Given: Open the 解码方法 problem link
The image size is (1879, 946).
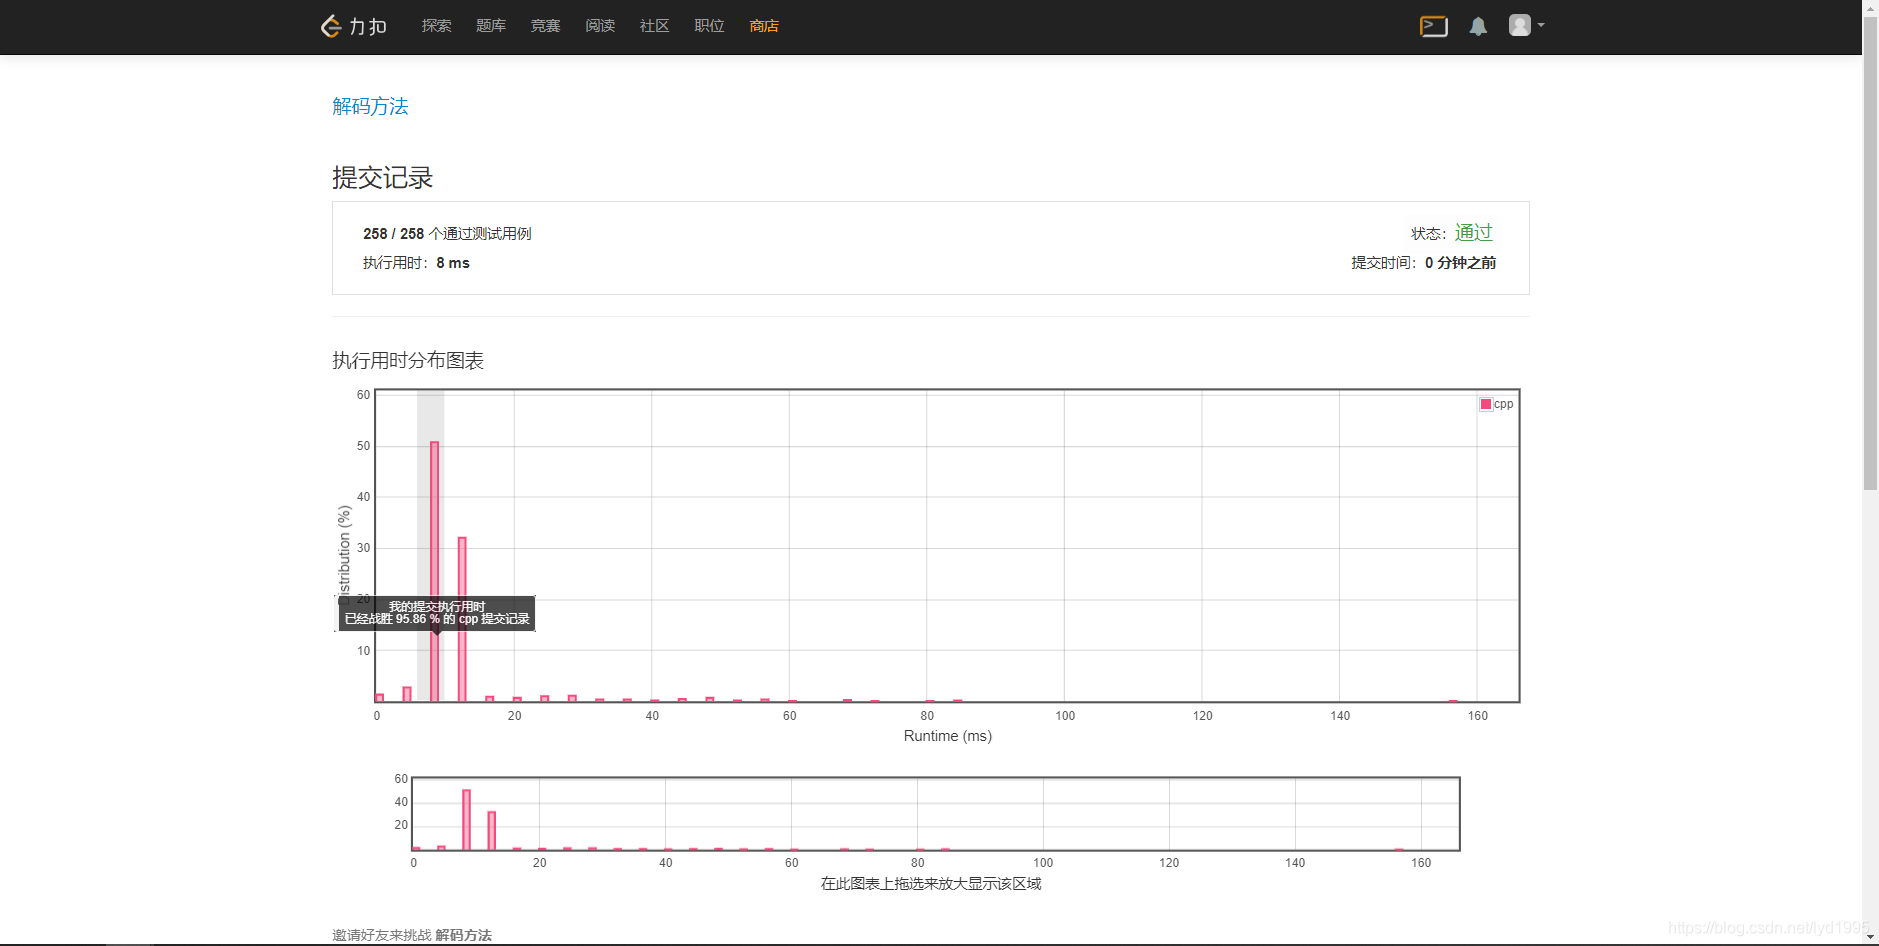Looking at the screenshot, I should 370,106.
